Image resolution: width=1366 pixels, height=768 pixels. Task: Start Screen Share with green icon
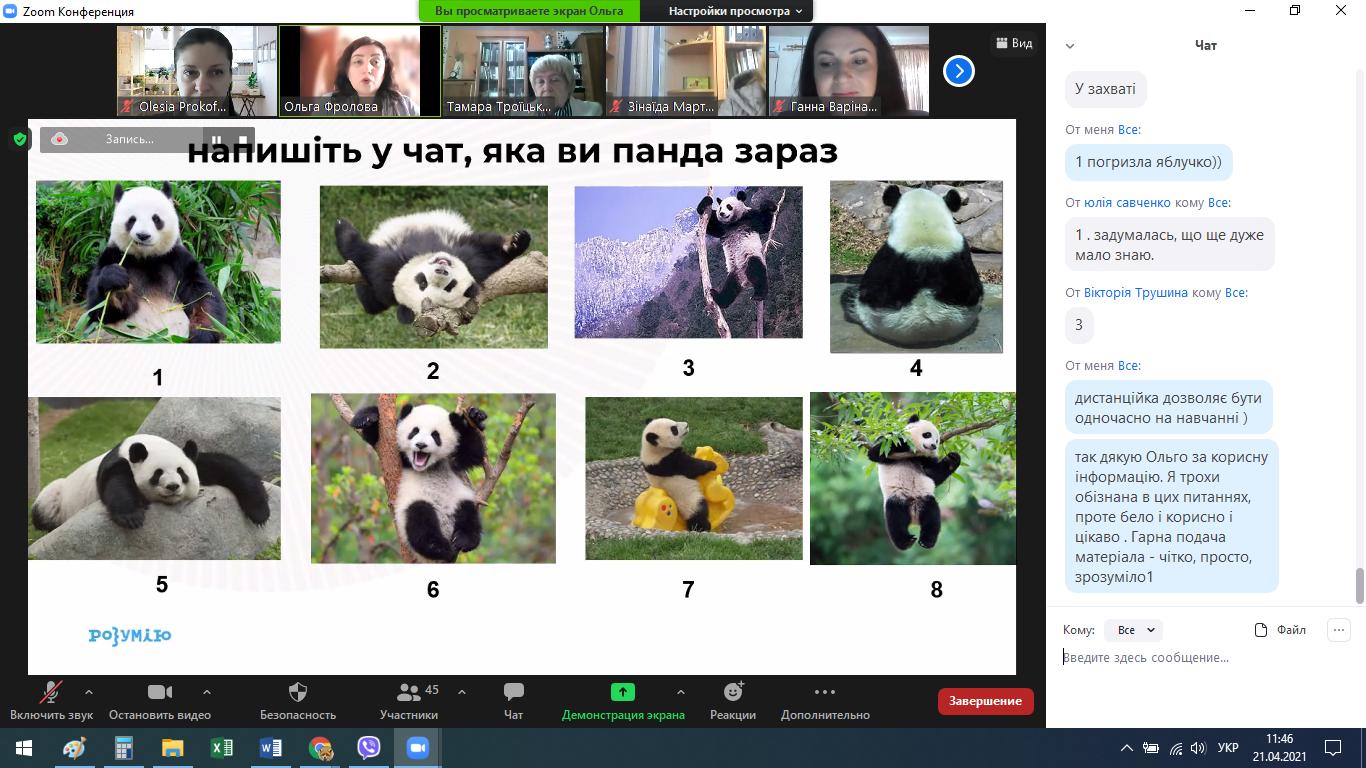[623, 692]
